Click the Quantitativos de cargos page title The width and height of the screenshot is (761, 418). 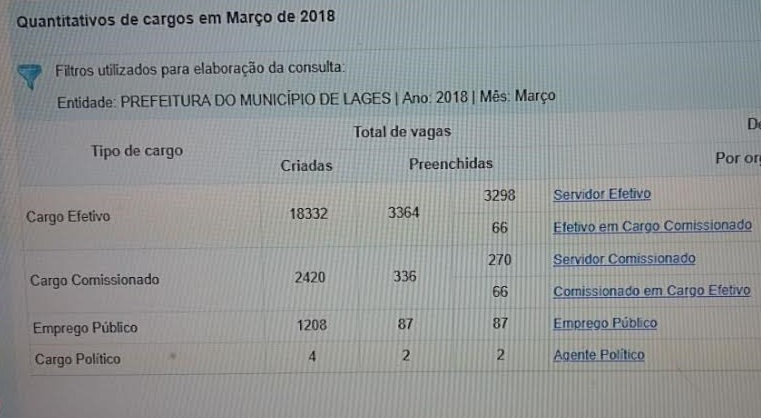coord(177,18)
